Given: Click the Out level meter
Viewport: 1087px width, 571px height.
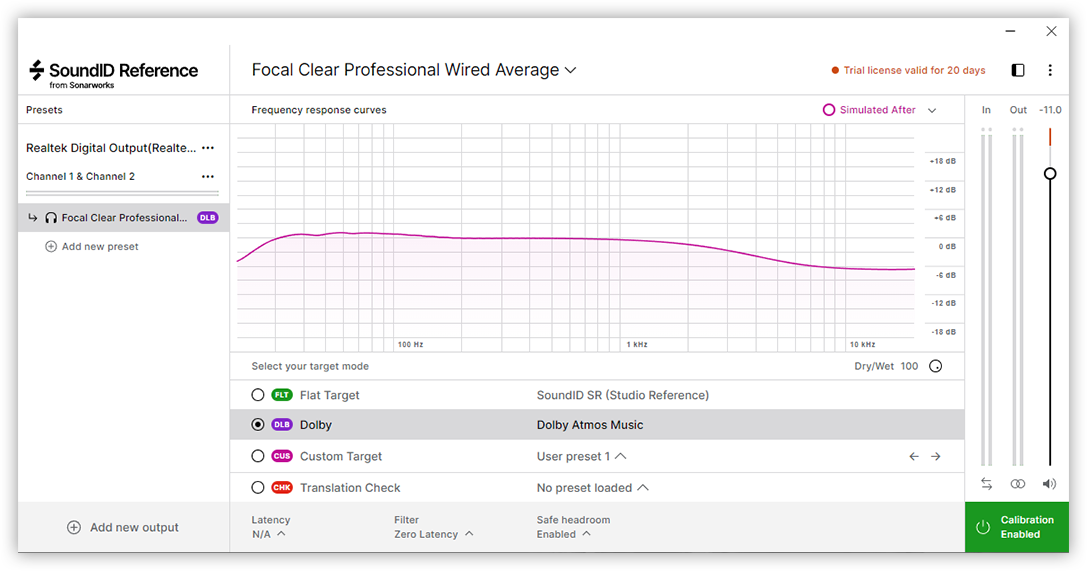Looking at the screenshot, I should 1018,297.
